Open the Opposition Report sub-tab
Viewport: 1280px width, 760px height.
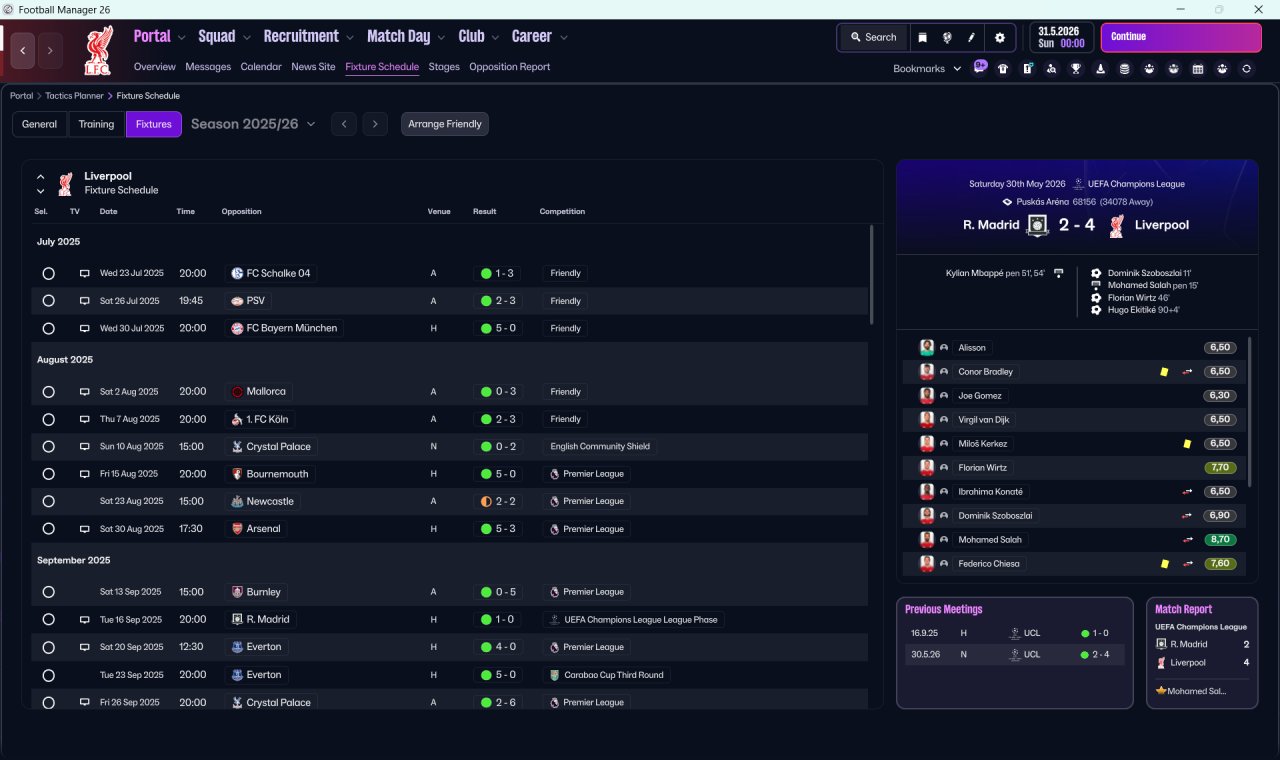(509, 67)
